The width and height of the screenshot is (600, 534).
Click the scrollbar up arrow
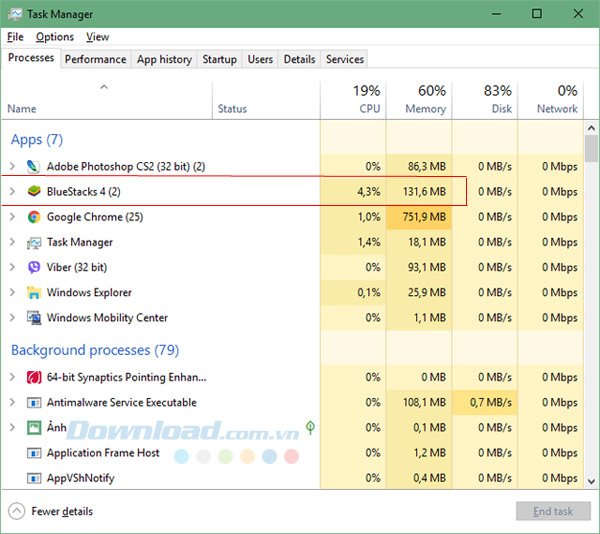(x=591, y=128)
